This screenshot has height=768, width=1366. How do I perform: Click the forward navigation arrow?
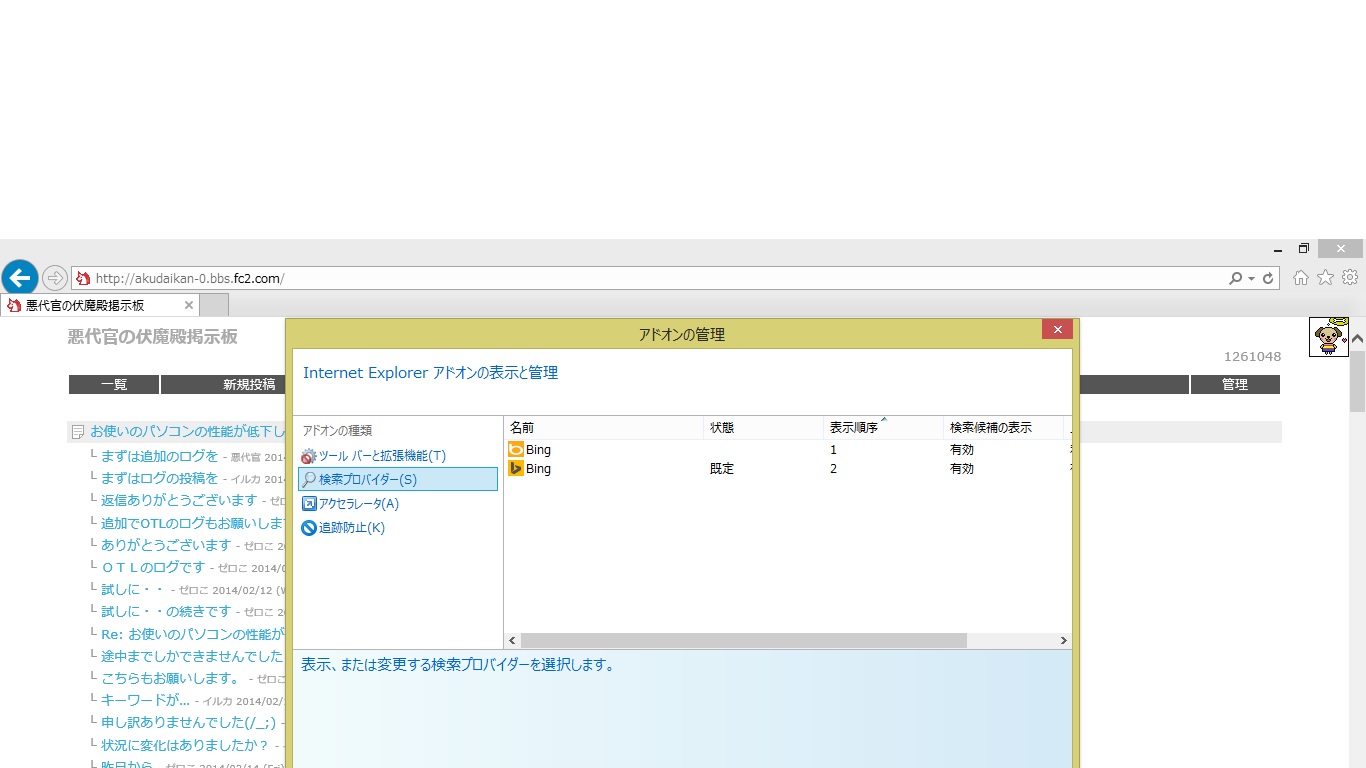56,278
